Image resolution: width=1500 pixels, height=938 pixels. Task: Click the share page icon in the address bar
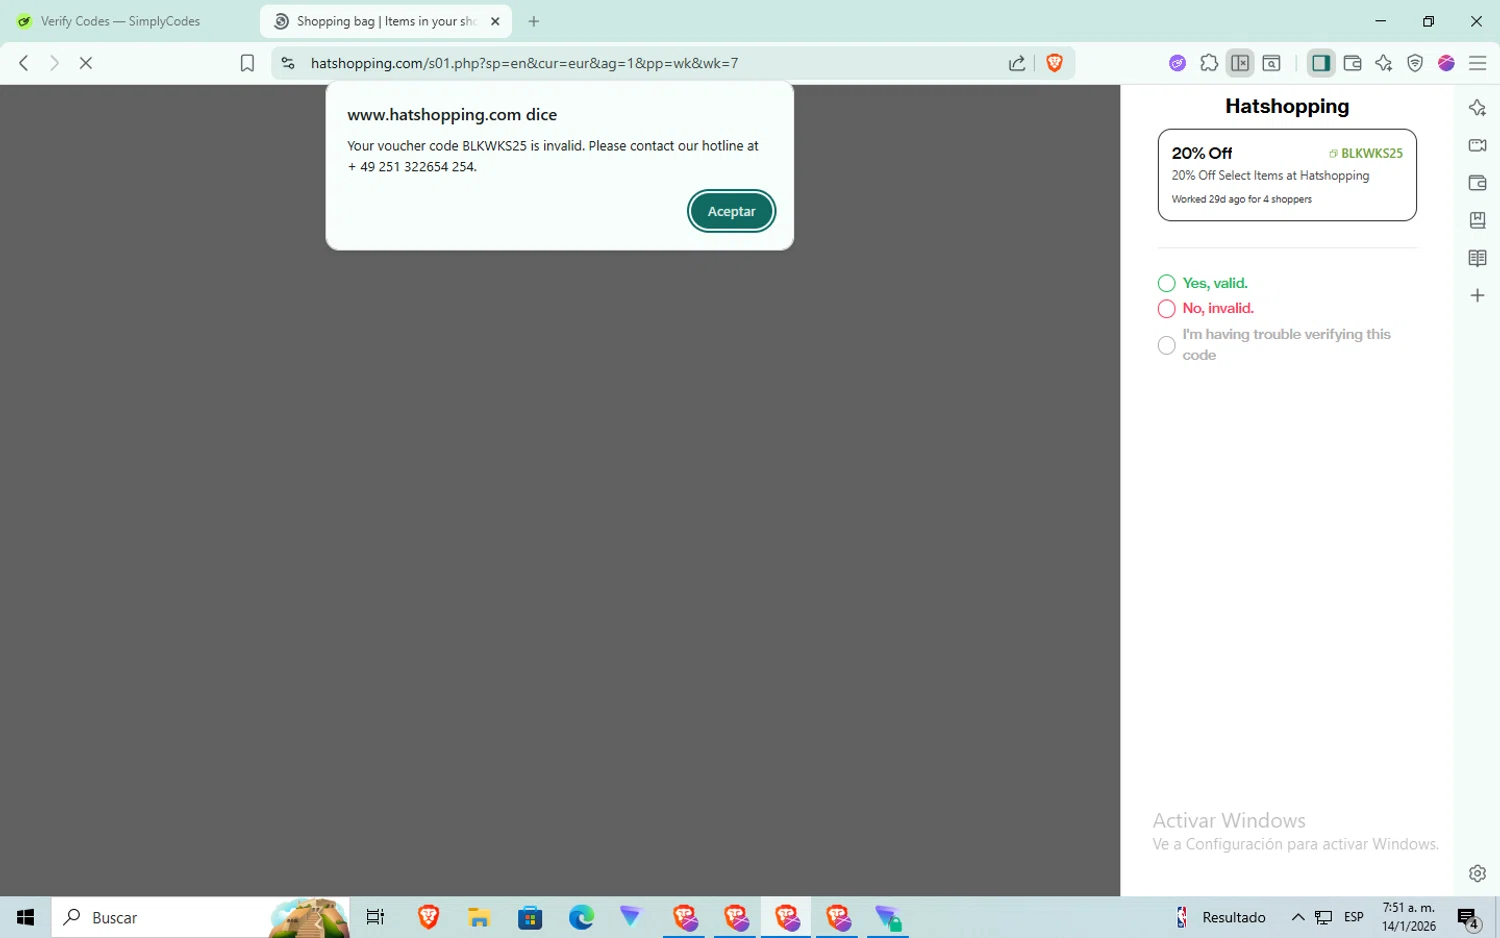pyautogui.click(x=1017, y=63)
